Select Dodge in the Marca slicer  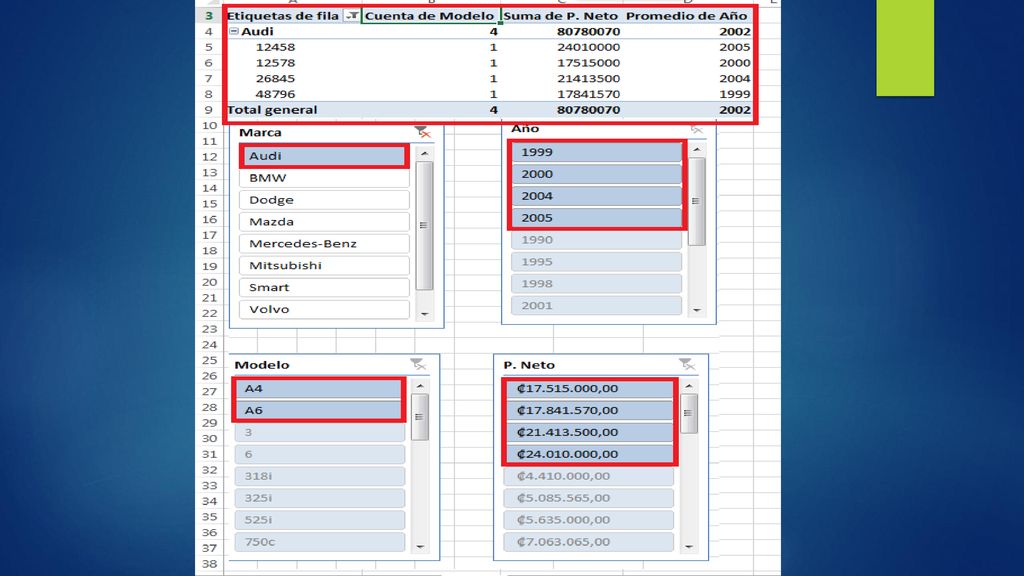(325, 200)
